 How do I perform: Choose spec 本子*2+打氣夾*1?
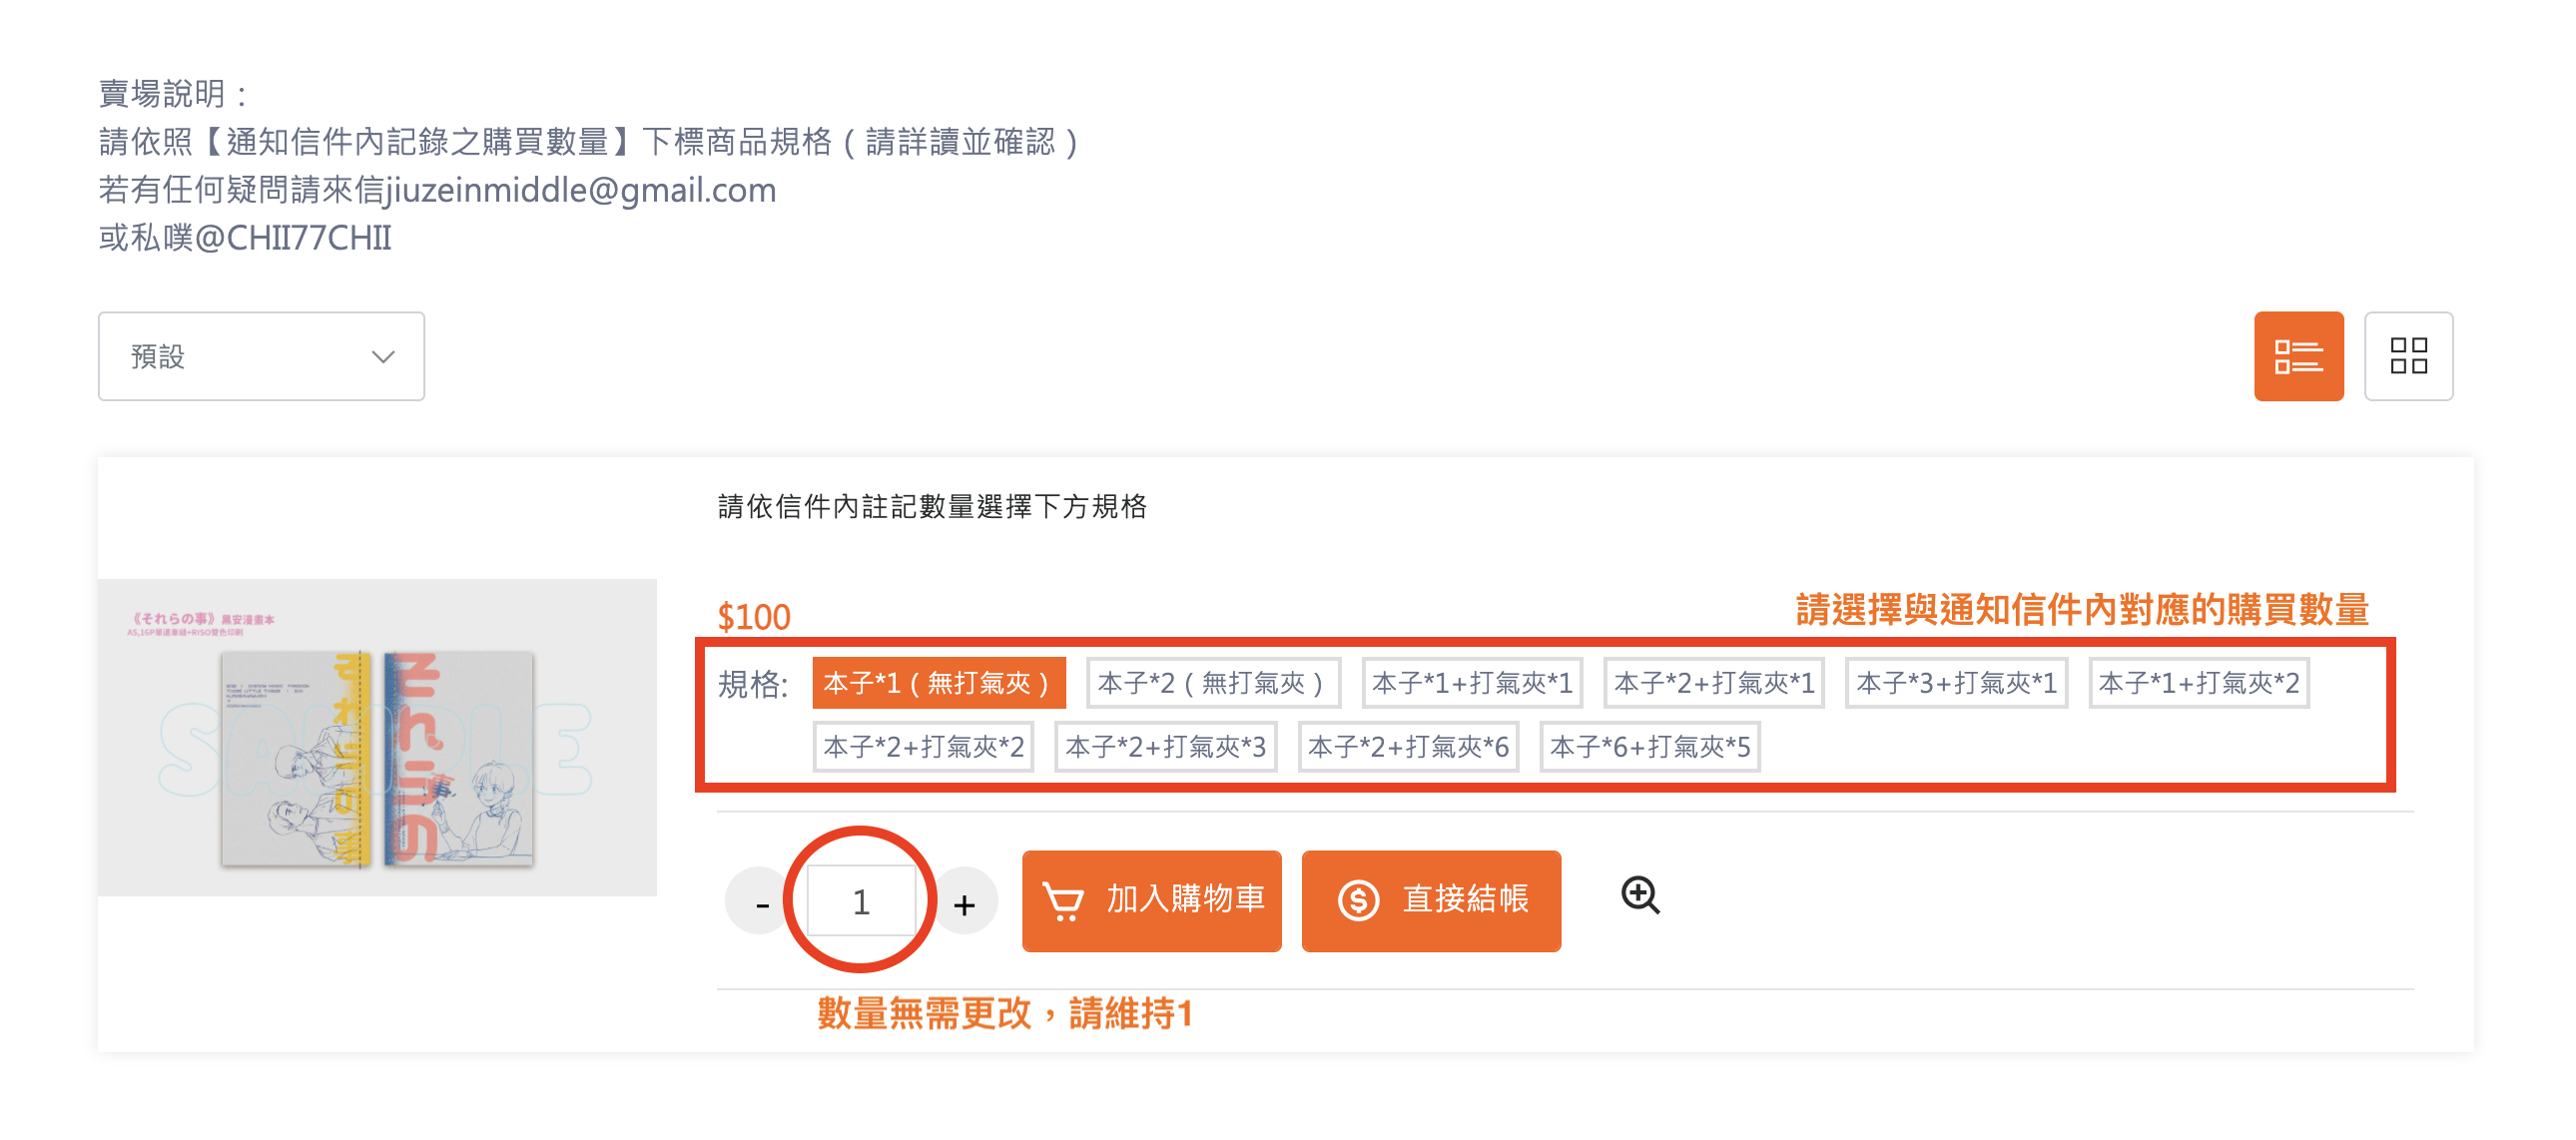(1714, 683)
